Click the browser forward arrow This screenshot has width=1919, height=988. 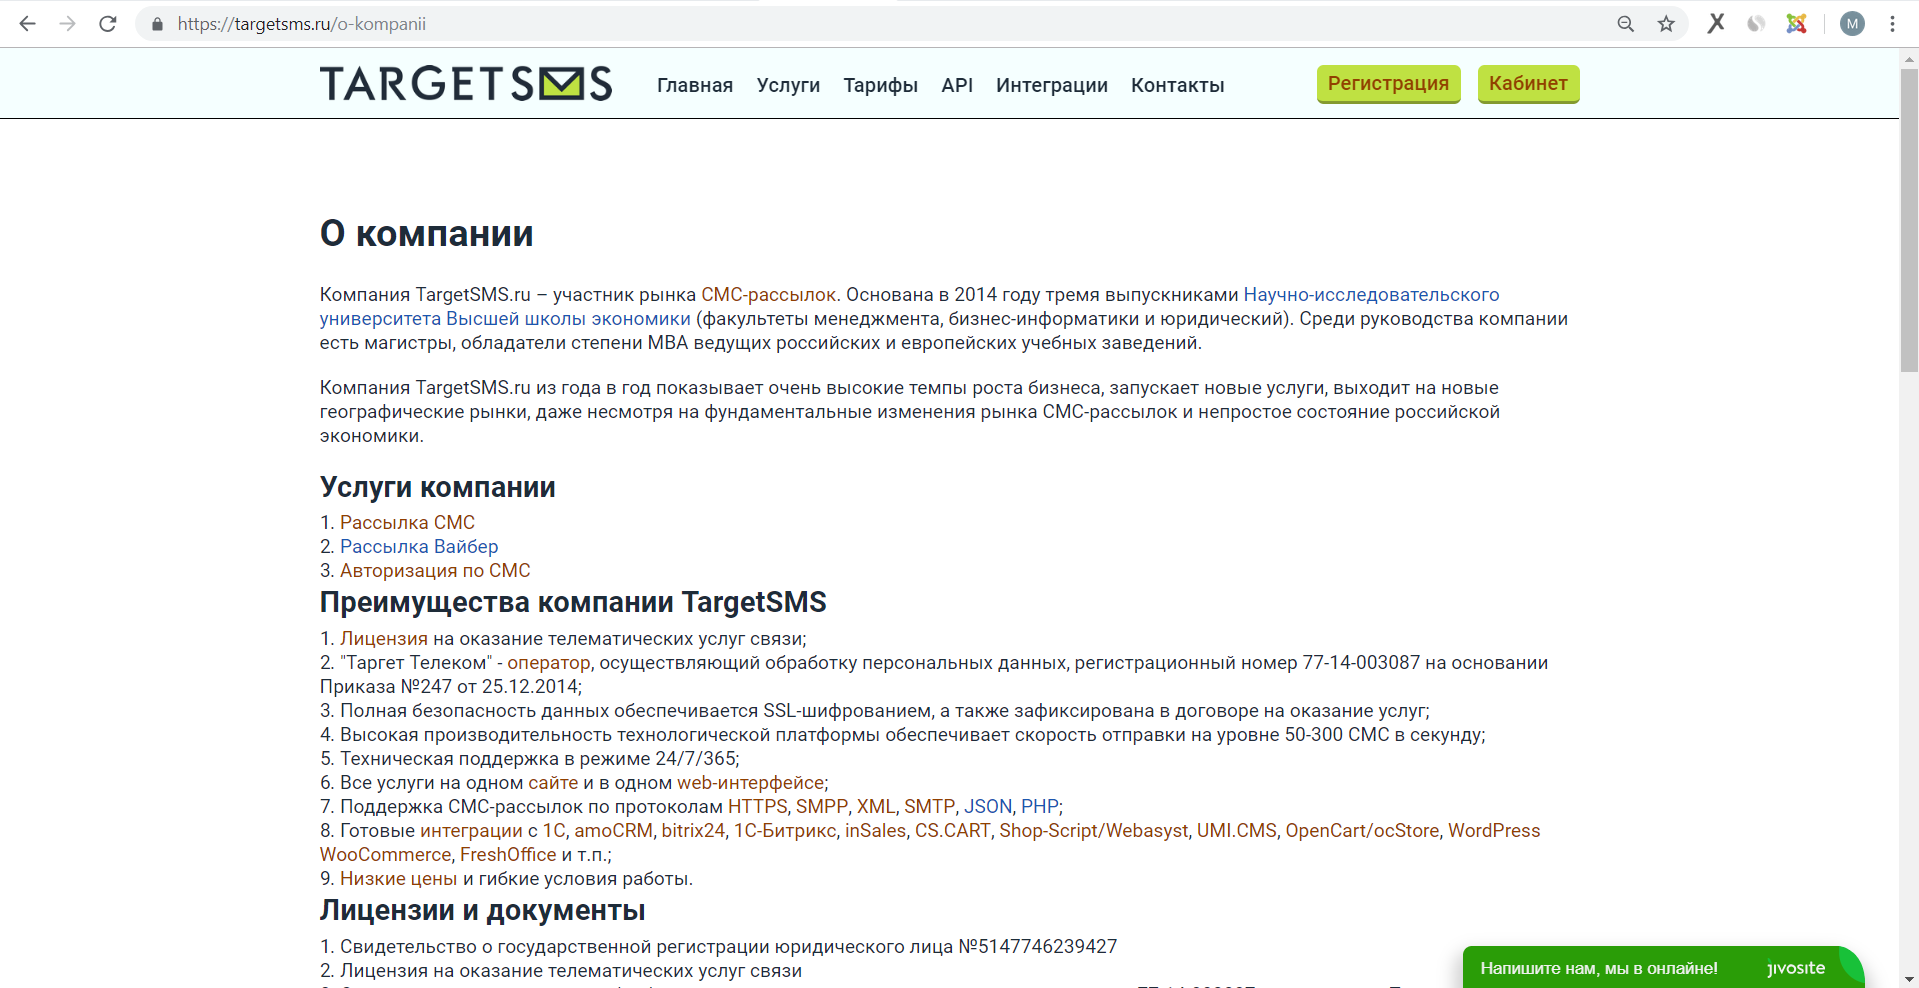click(x=68, y=24)
